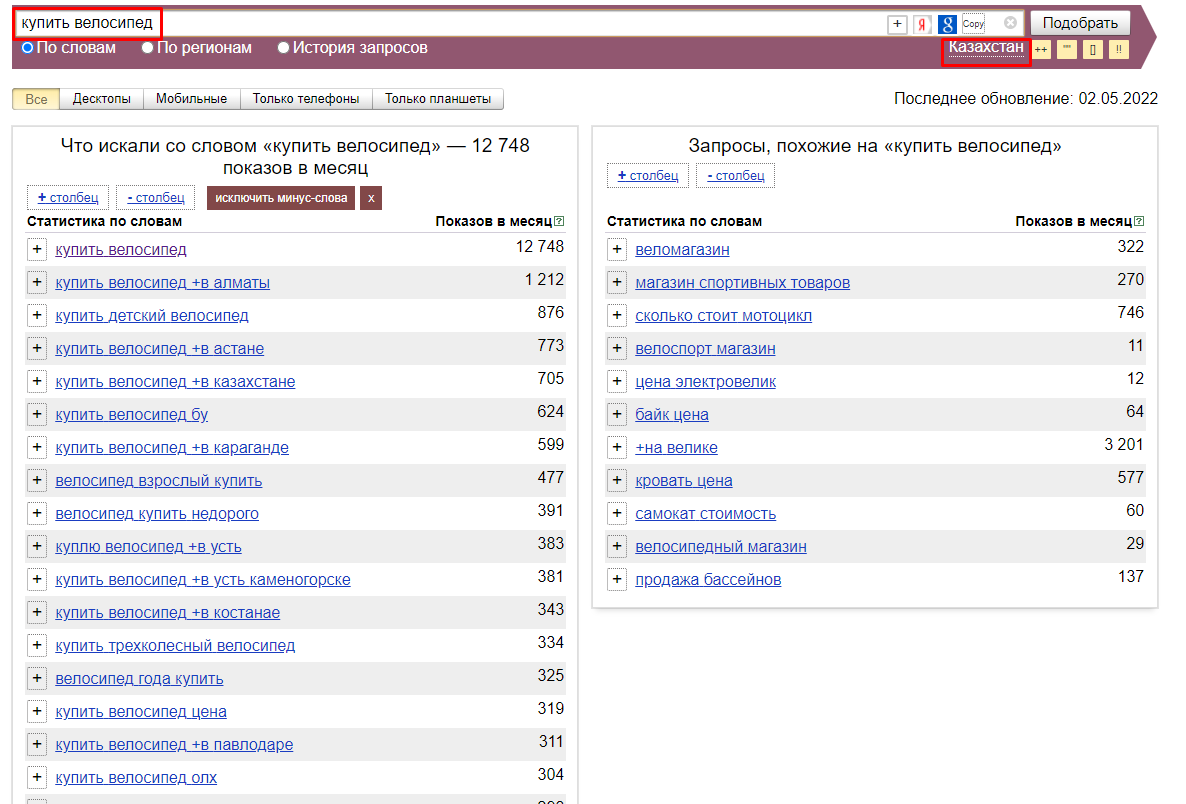Click the quotation marks operator button
The height and width of the screenshot is (804, 1186).
(1067, 50)
